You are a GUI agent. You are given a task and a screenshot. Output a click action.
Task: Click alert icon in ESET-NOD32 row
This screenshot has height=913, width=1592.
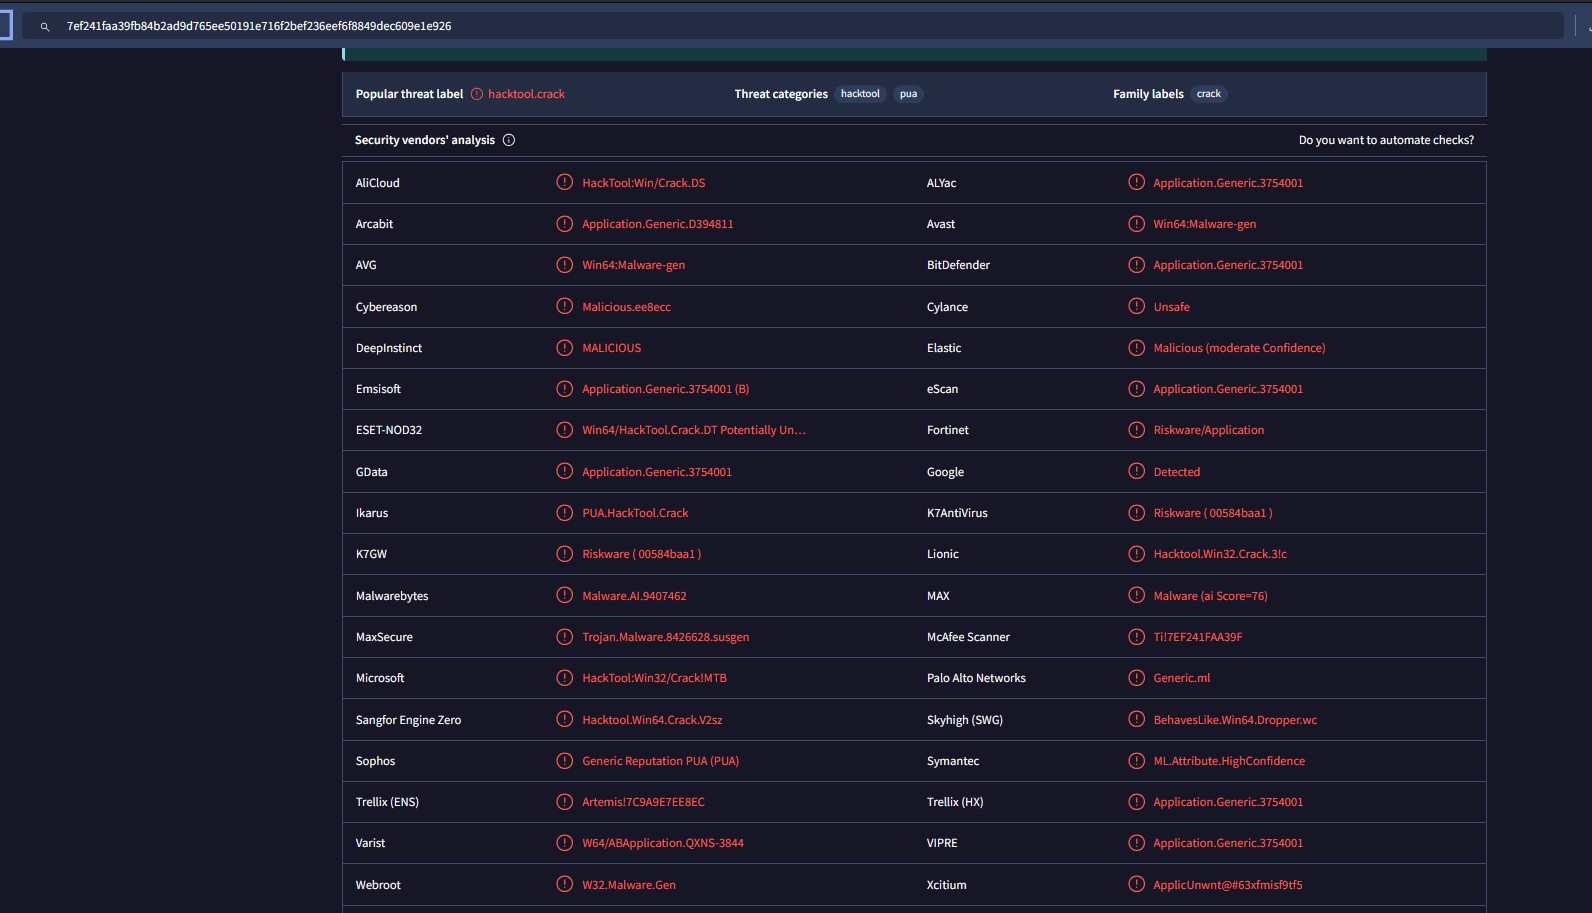(565, 430)
